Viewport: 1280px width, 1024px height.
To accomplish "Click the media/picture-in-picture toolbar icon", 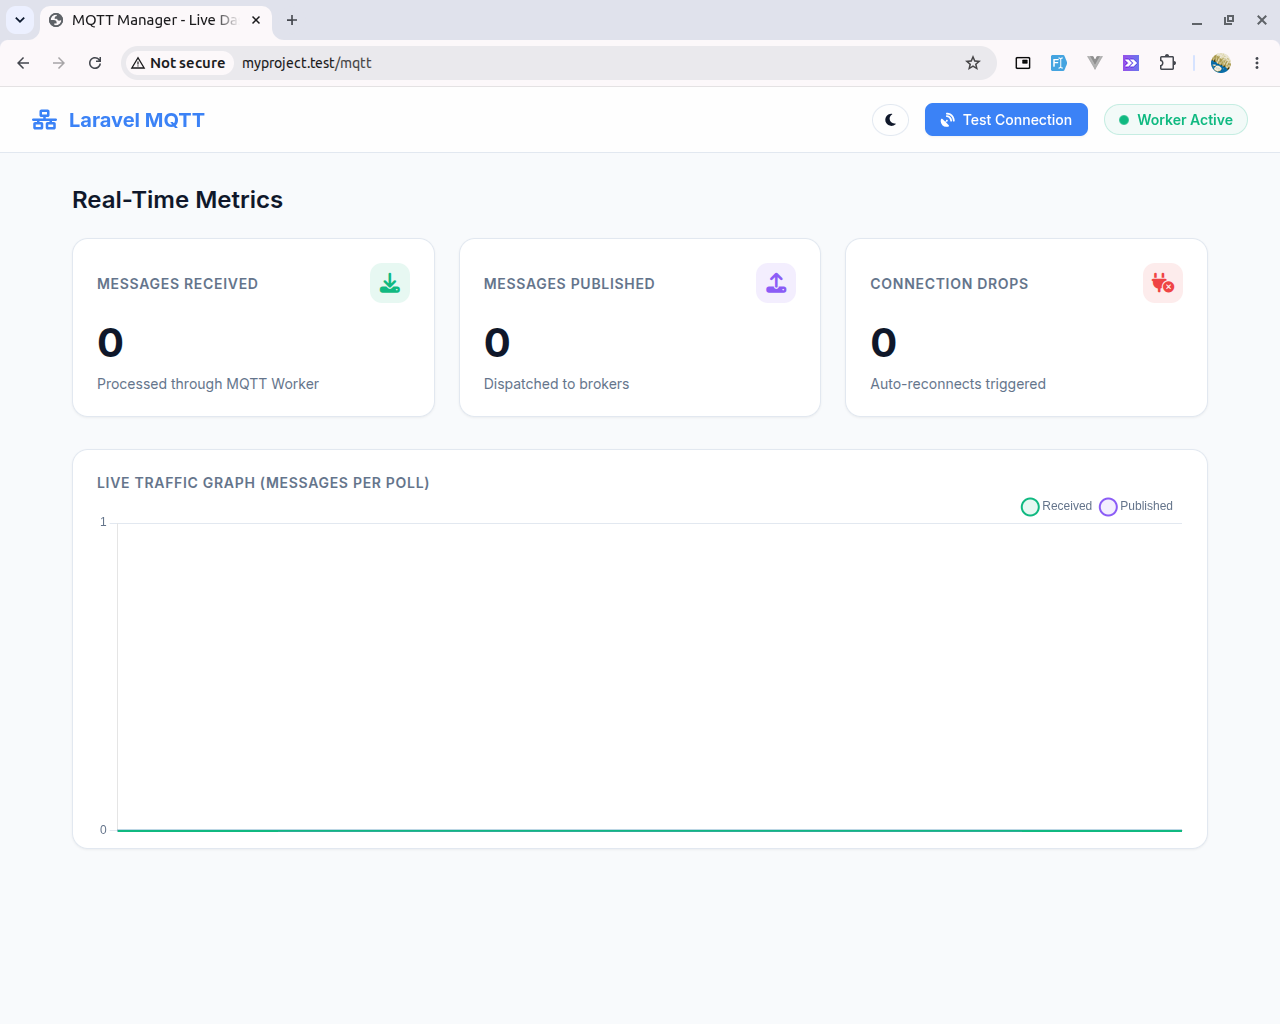I will 1023,63.
